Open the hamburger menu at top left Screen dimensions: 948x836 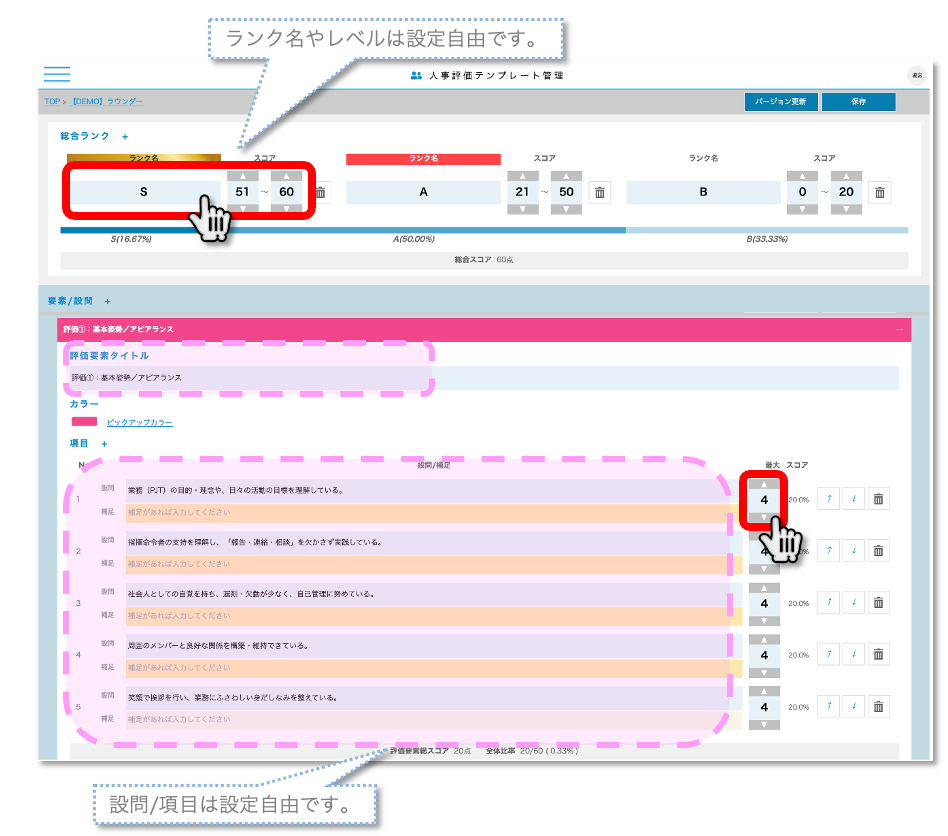click(57, 75)
